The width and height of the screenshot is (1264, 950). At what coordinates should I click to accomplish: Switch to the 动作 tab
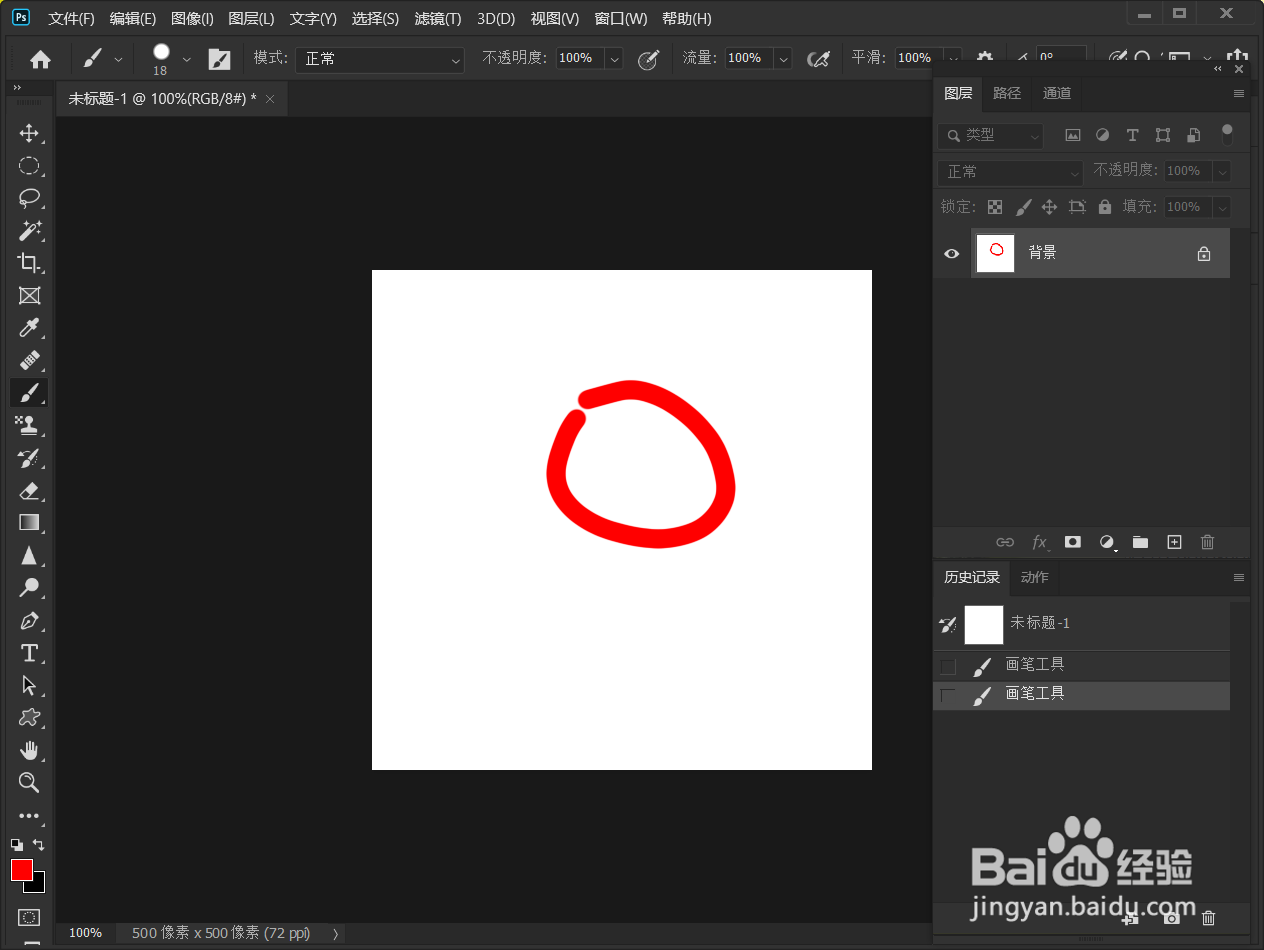[x=1034, y=577]
